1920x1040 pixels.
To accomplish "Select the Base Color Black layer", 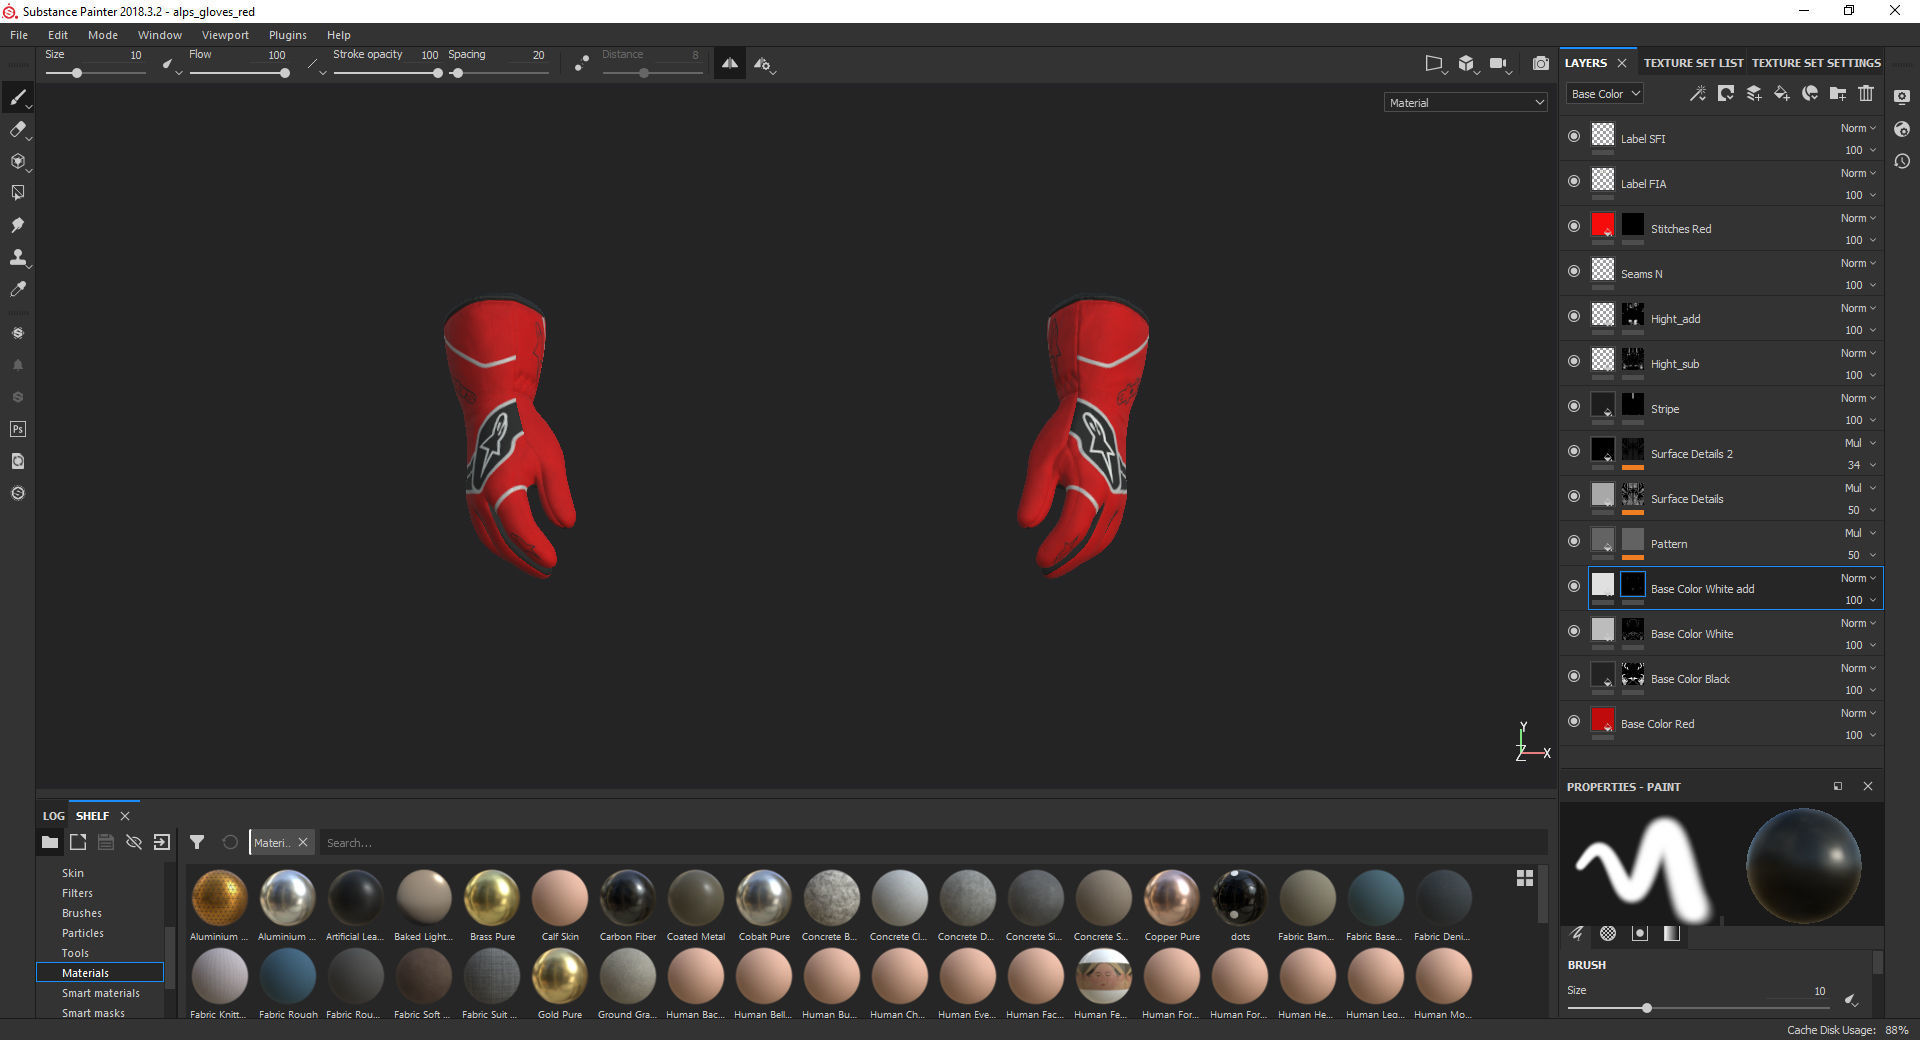I will 1736,678.
